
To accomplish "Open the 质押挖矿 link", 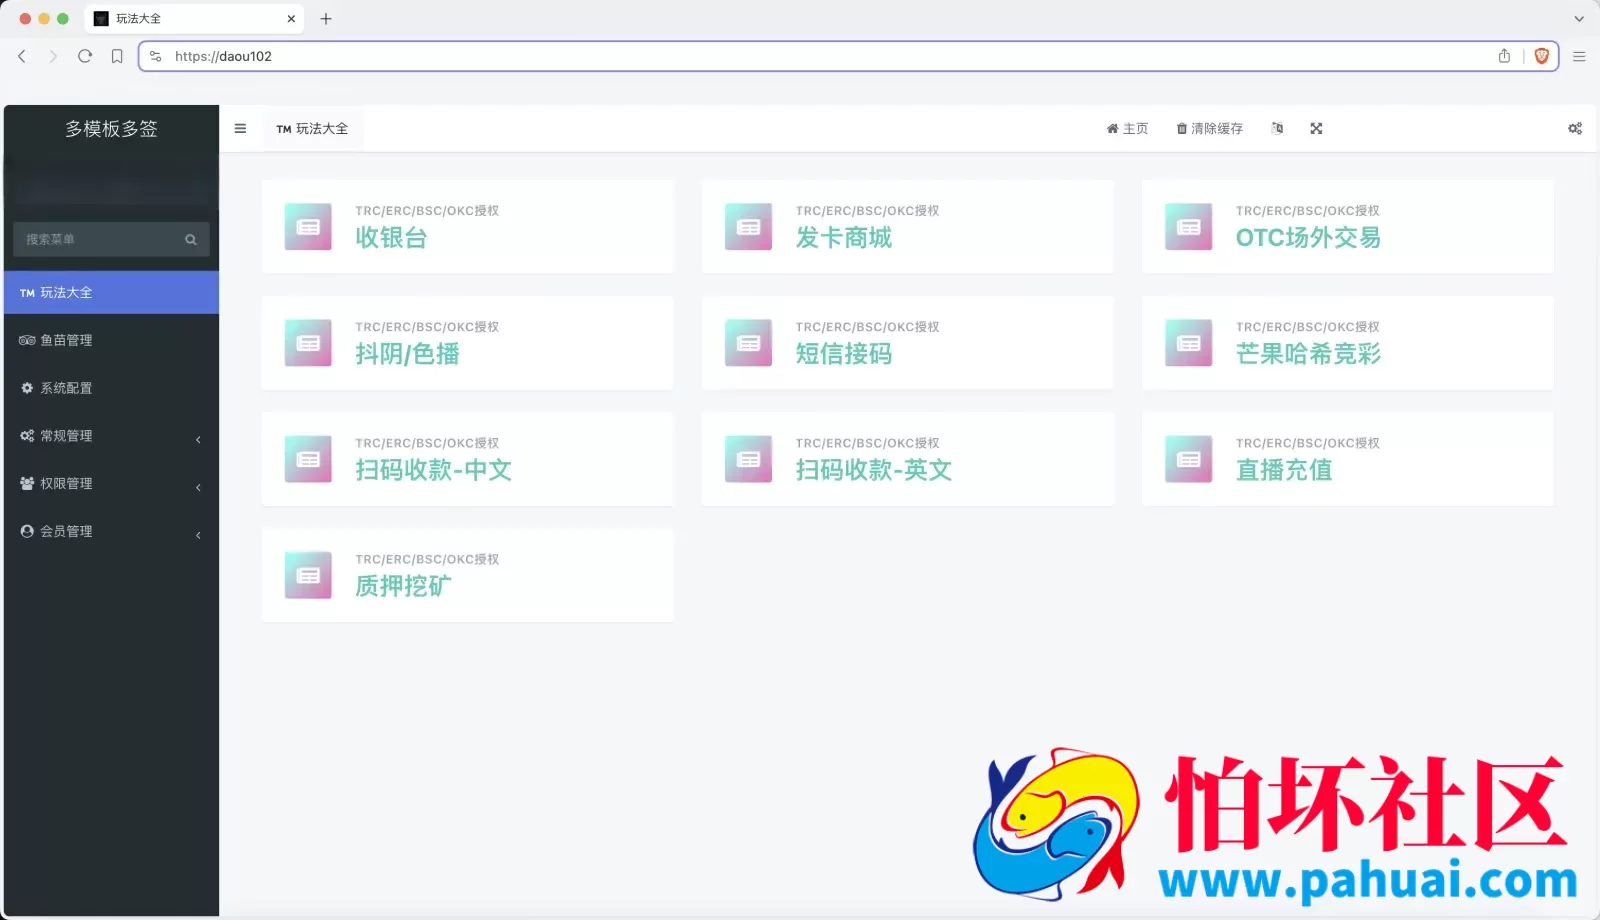I will (x=403, y=586).
